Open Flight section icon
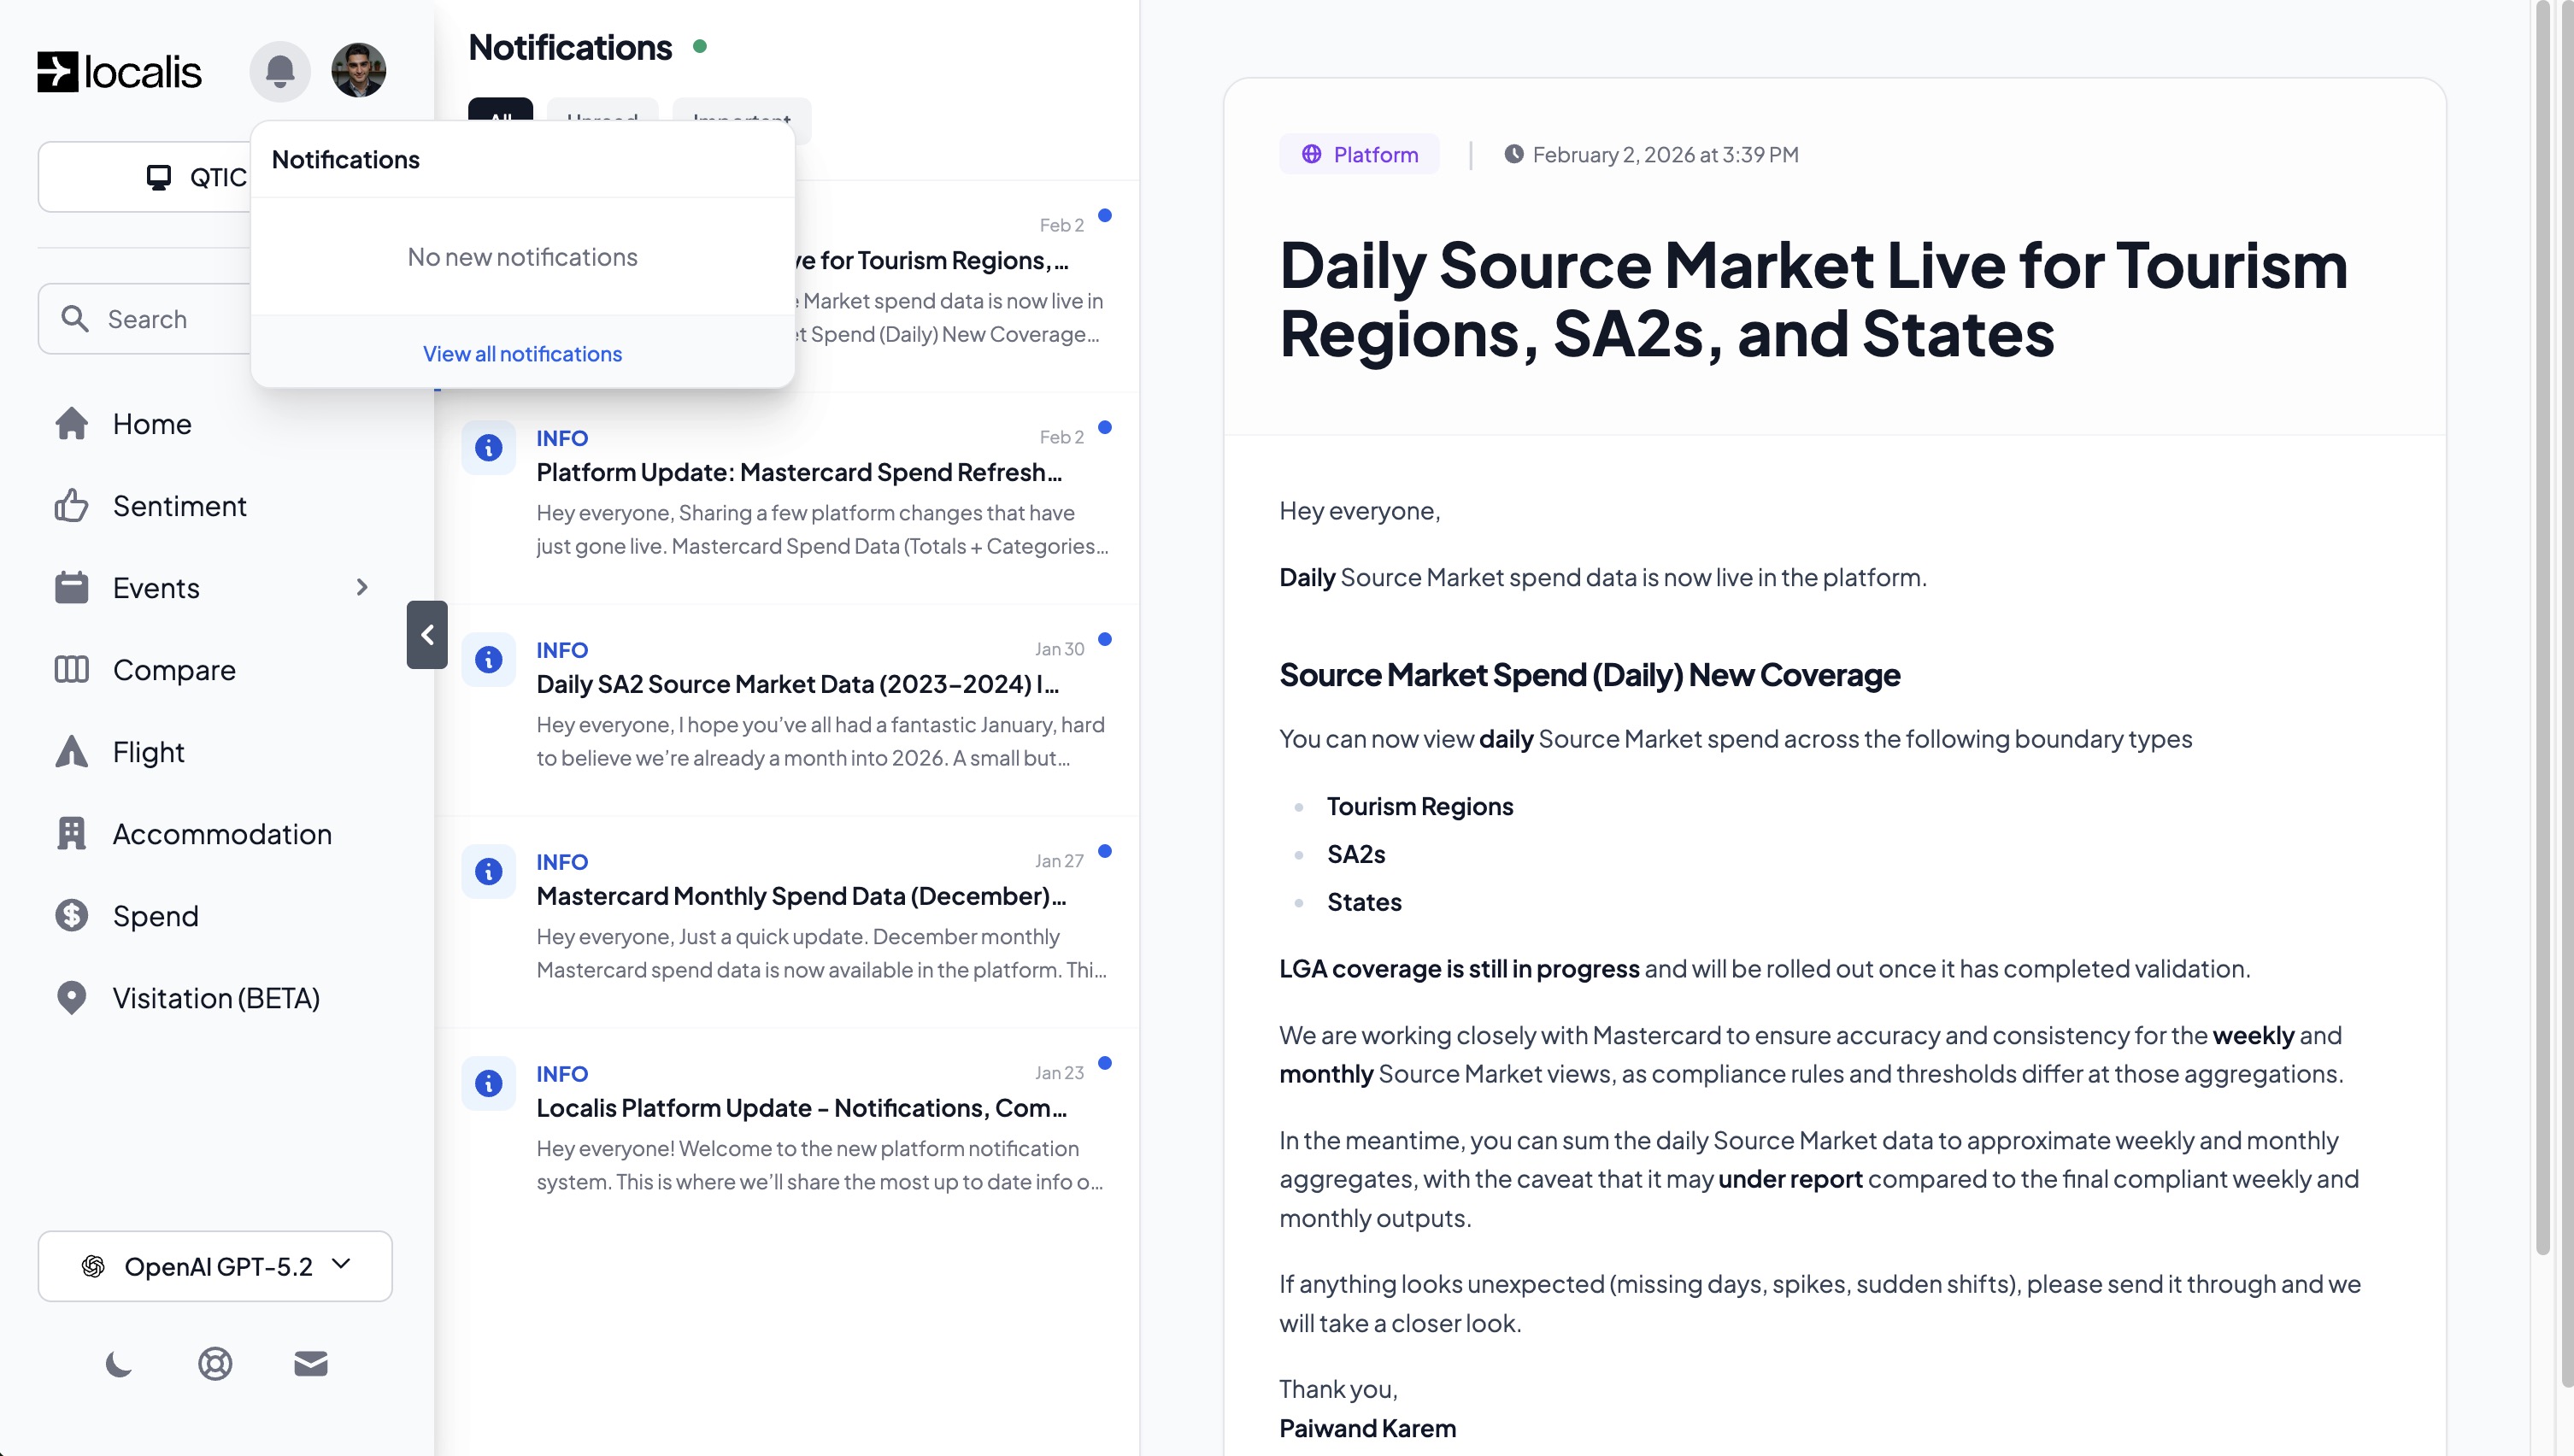Image resolution: width=2574 pixels, height=1456 pixels. pyautogui.click(x=71, y=752)
